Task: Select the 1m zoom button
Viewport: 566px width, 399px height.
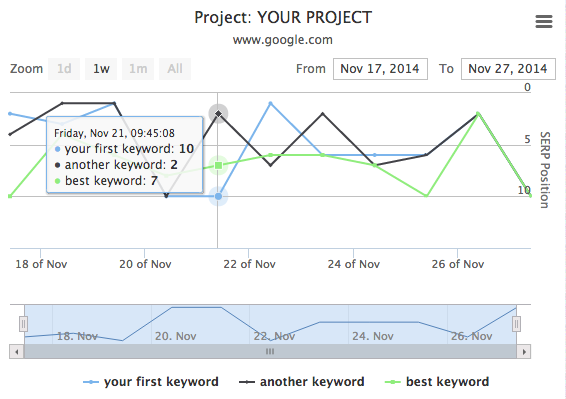Action: click(x=138, y=69)
